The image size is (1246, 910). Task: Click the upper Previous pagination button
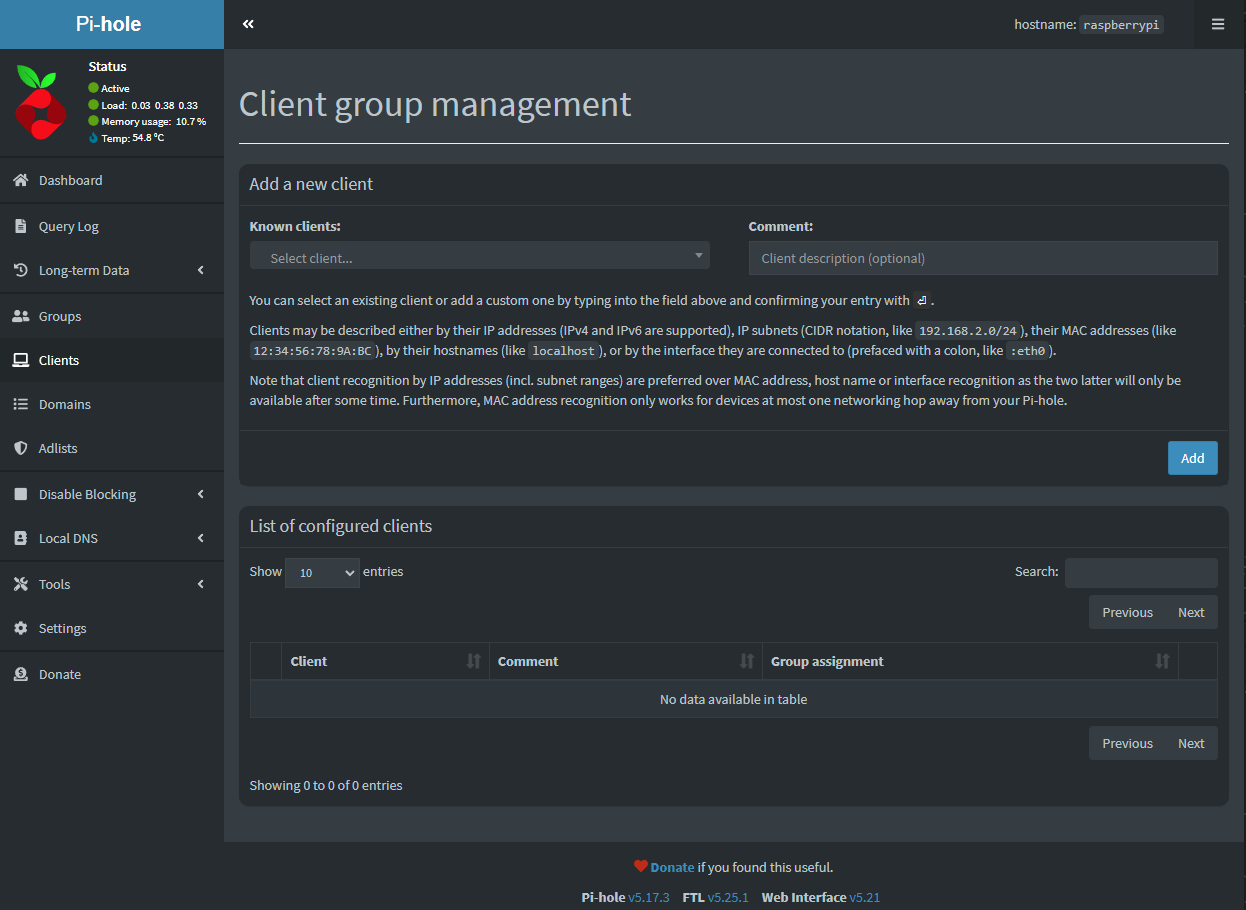tap(1127, 612)
